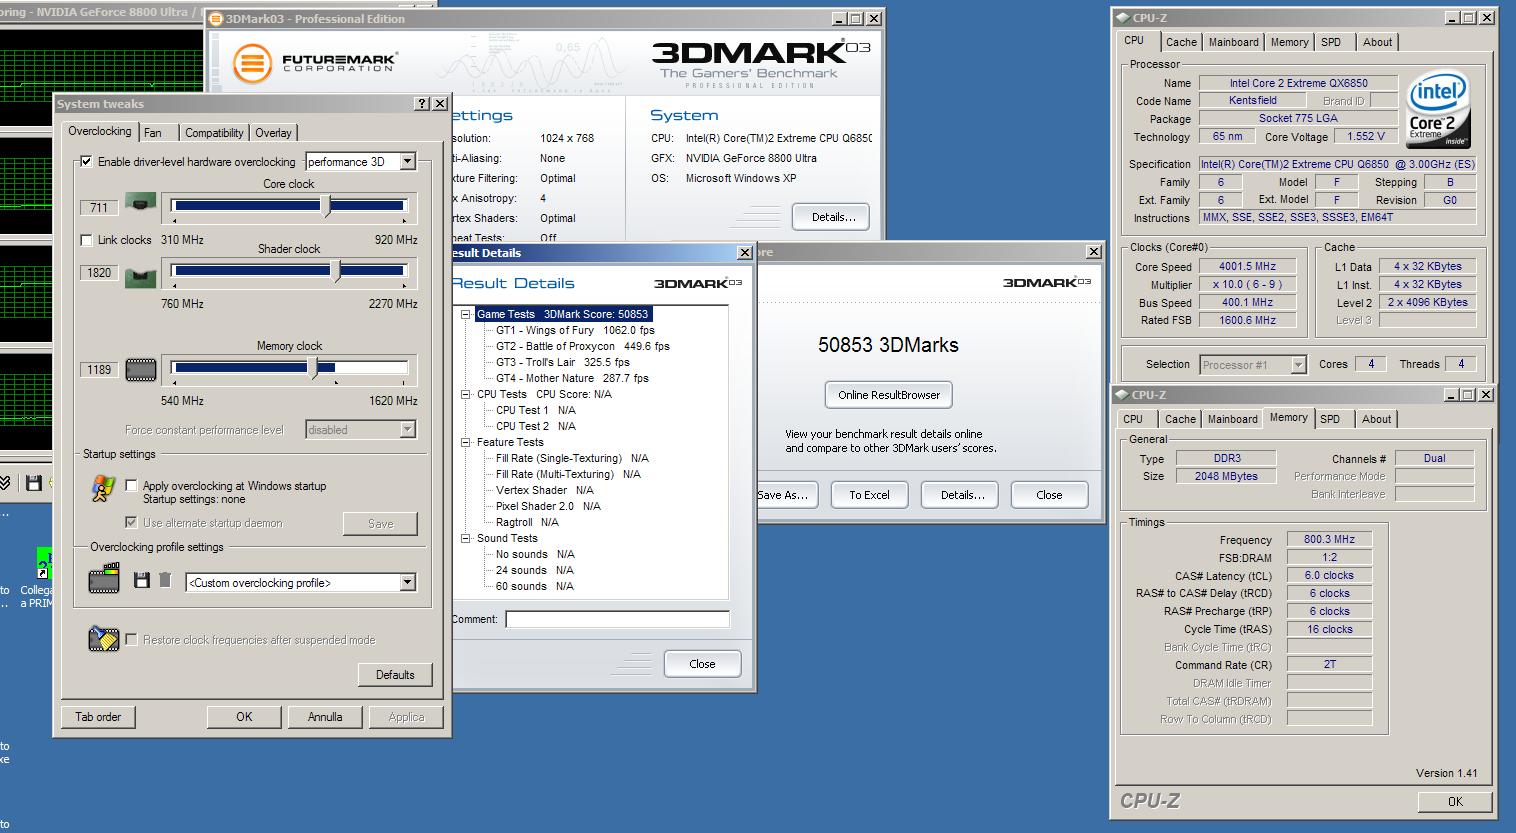Collapse the Game Tests tree node
The height and width of the screenshot is (833, 1516).
tap(466, 315)
